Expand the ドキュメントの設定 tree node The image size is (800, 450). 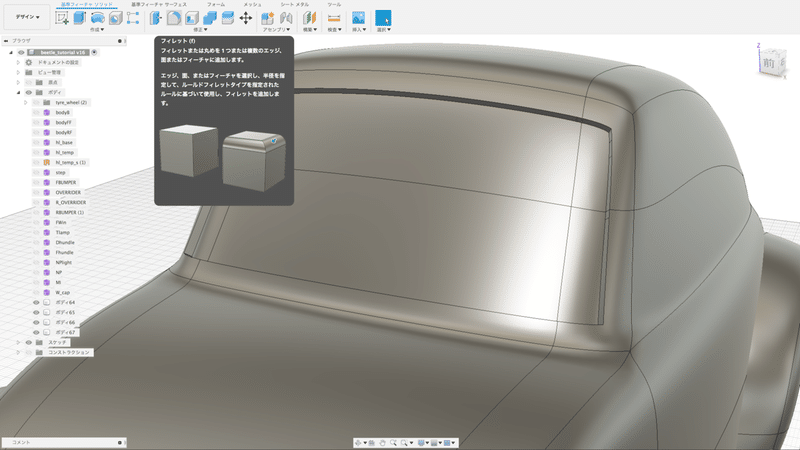tap(18, 62)
